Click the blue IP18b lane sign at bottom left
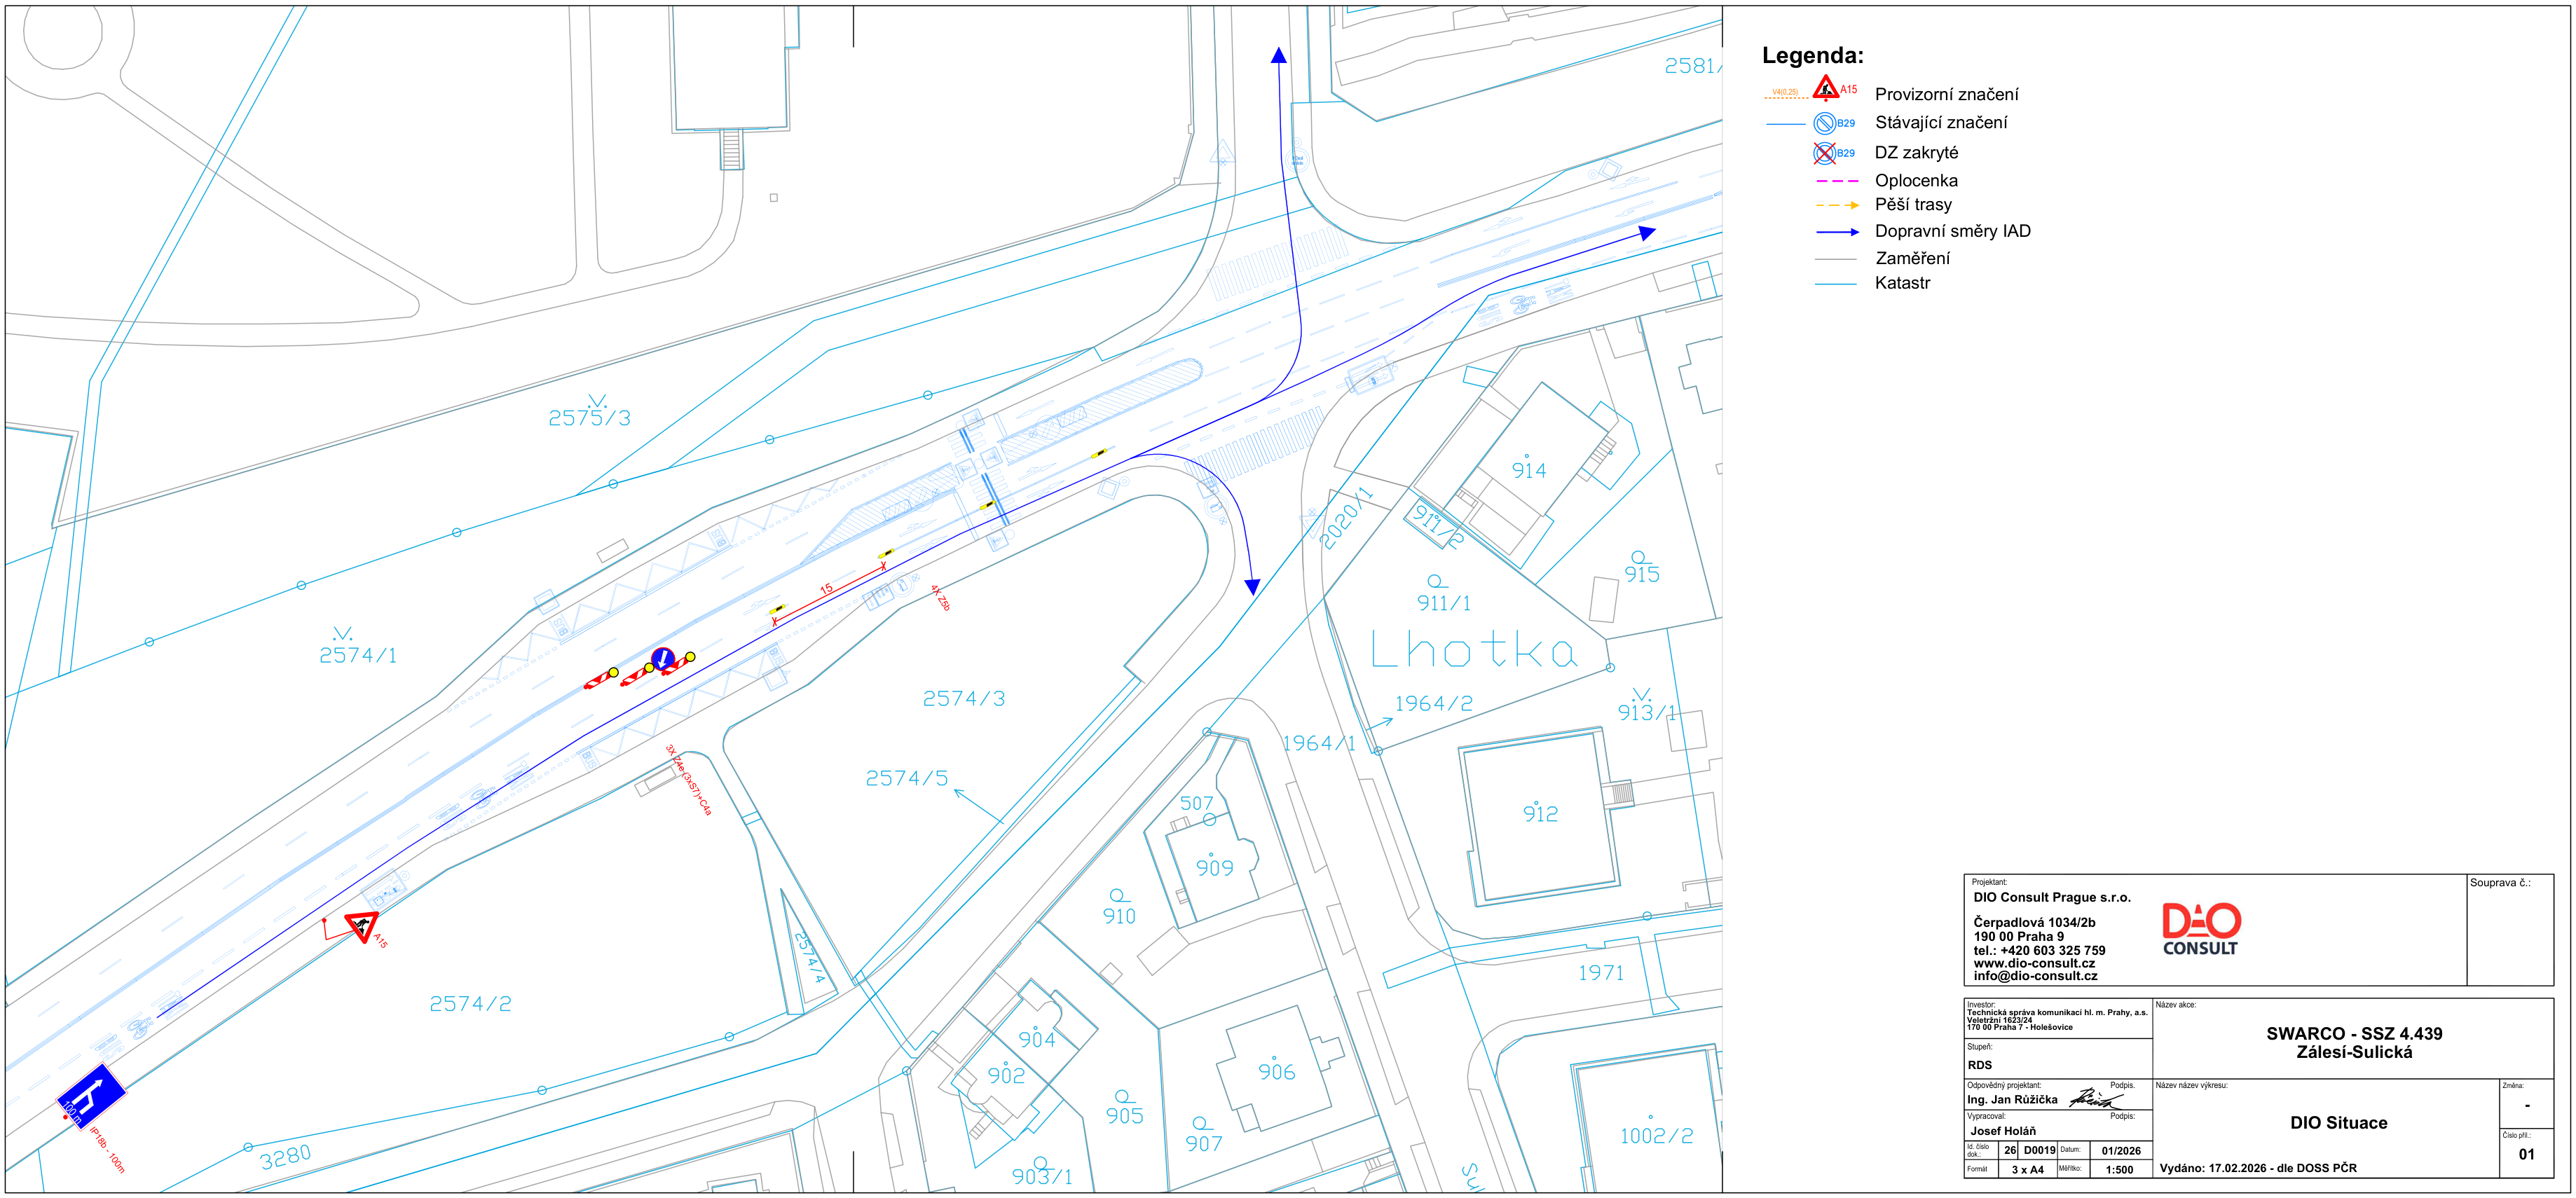 (x=91, y=1094)
